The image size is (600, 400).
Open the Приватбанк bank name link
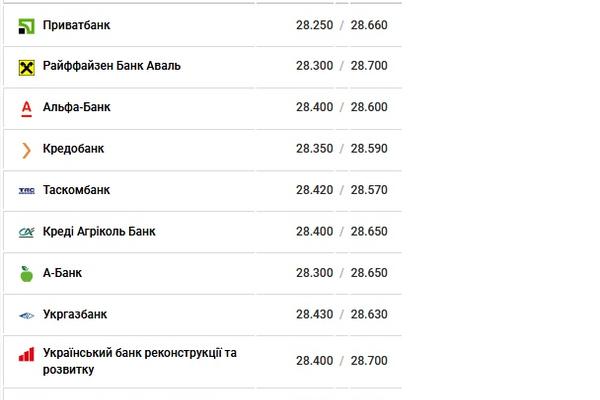click(76, 25)
